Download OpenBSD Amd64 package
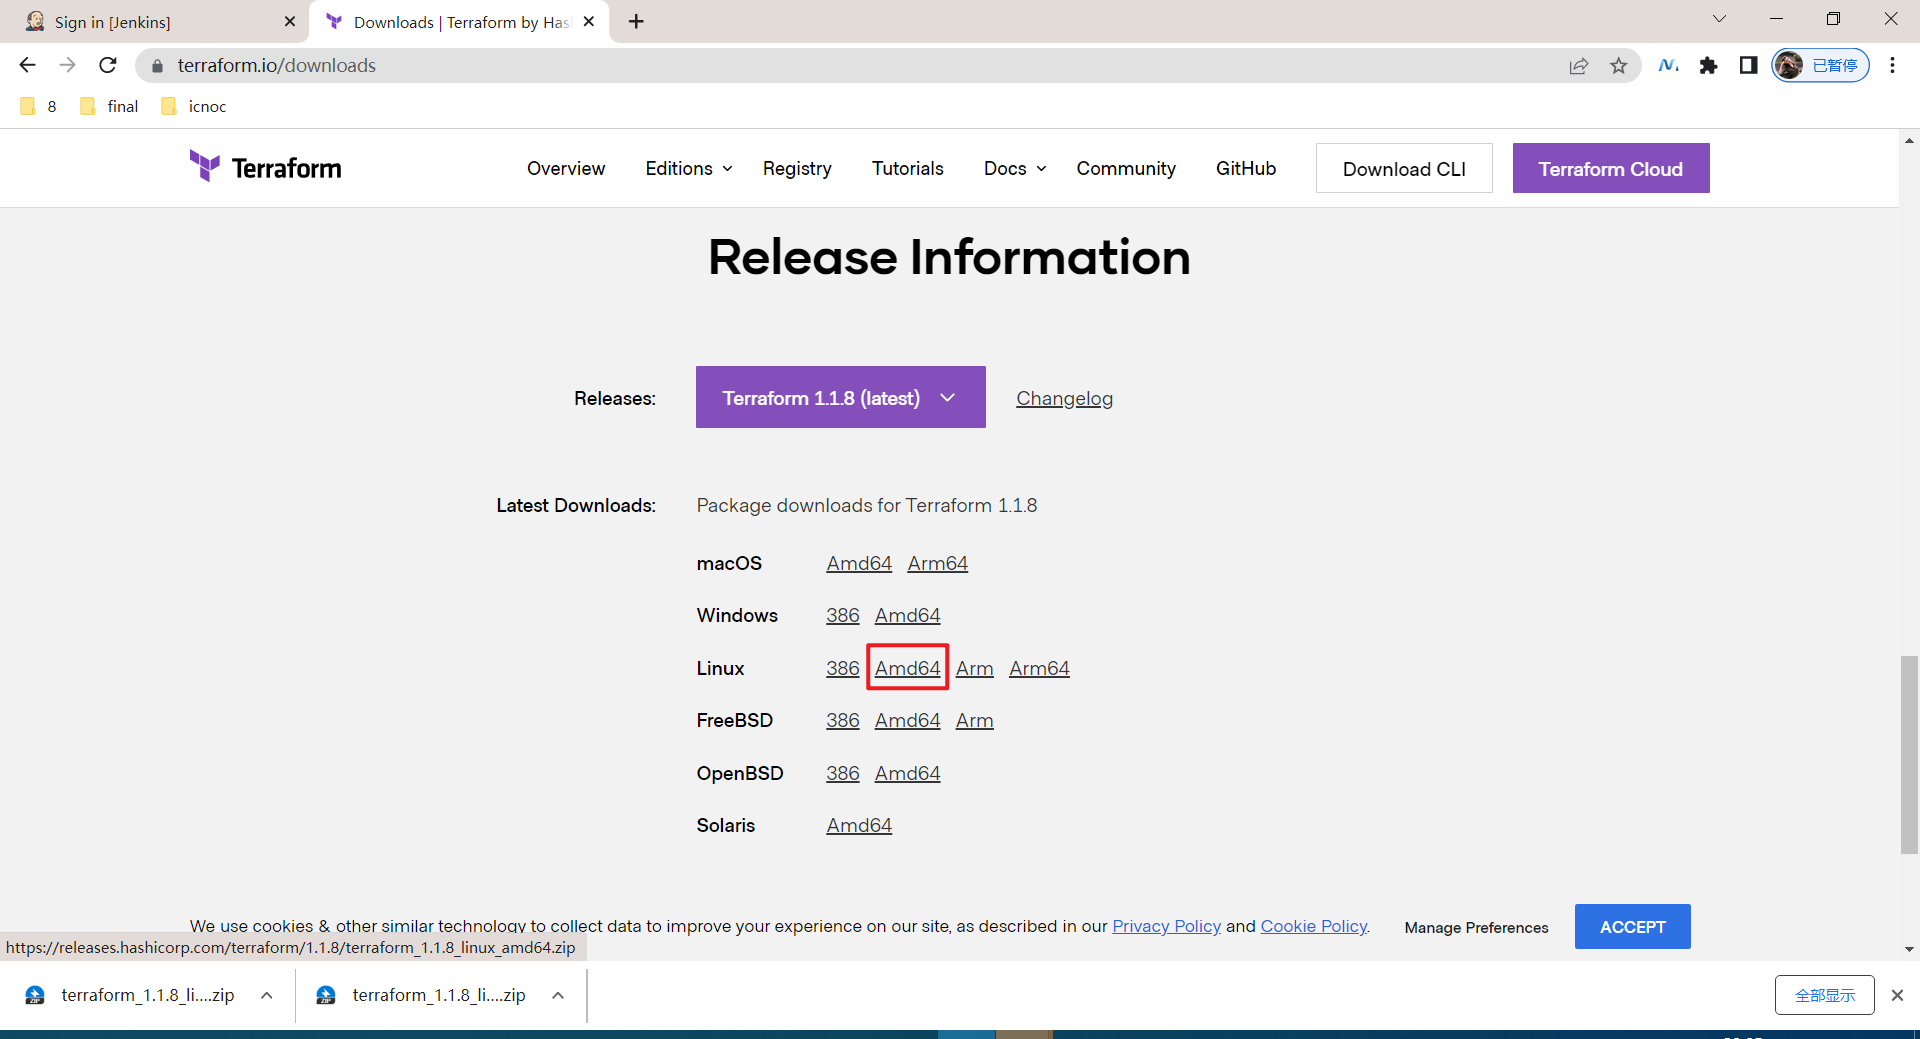Image resolution: width=1920 pixels, height=1039 pixels. pos(908,773)
